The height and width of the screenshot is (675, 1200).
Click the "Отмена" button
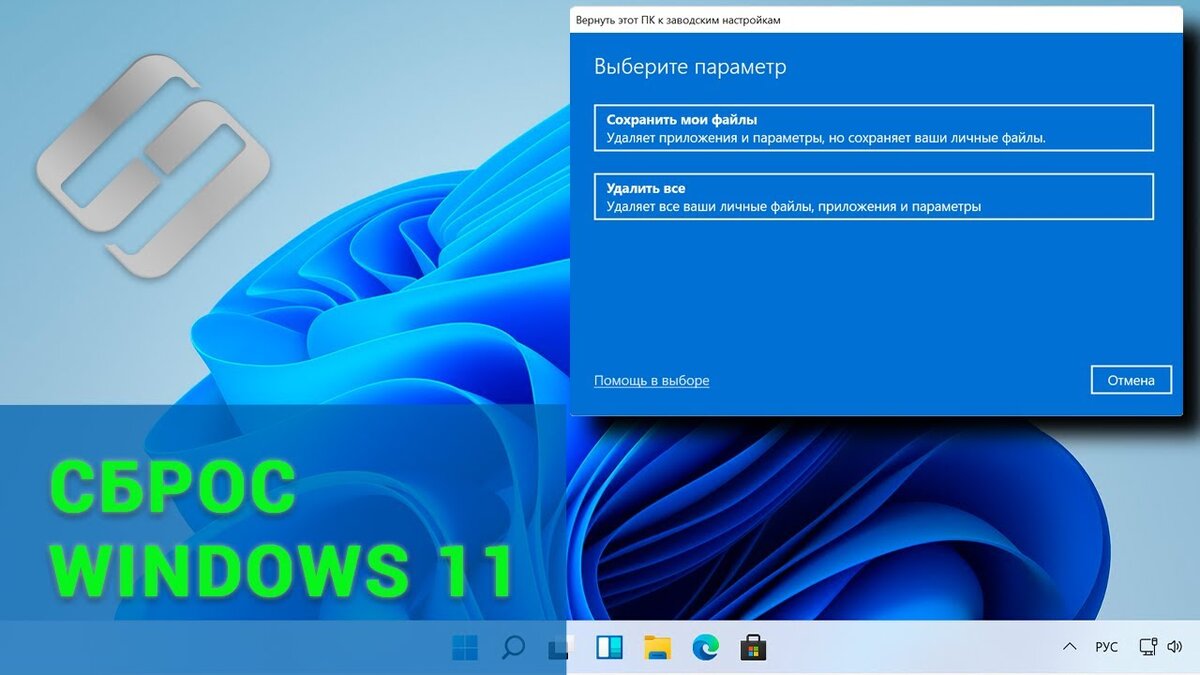pos(1131,380)
